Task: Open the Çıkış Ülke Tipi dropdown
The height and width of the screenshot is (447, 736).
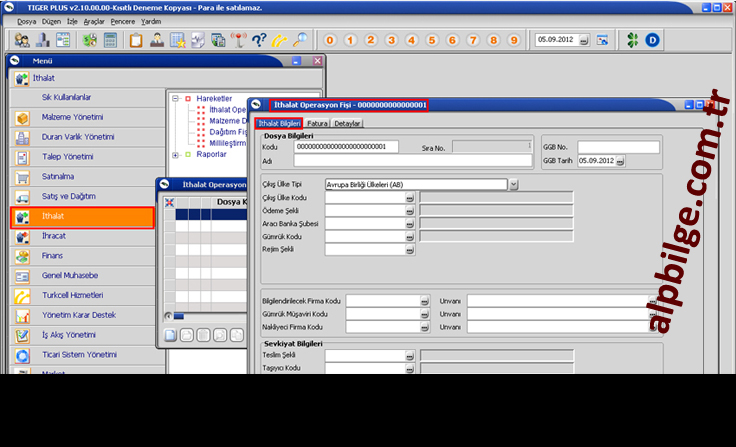Action: tap(513, 184)
